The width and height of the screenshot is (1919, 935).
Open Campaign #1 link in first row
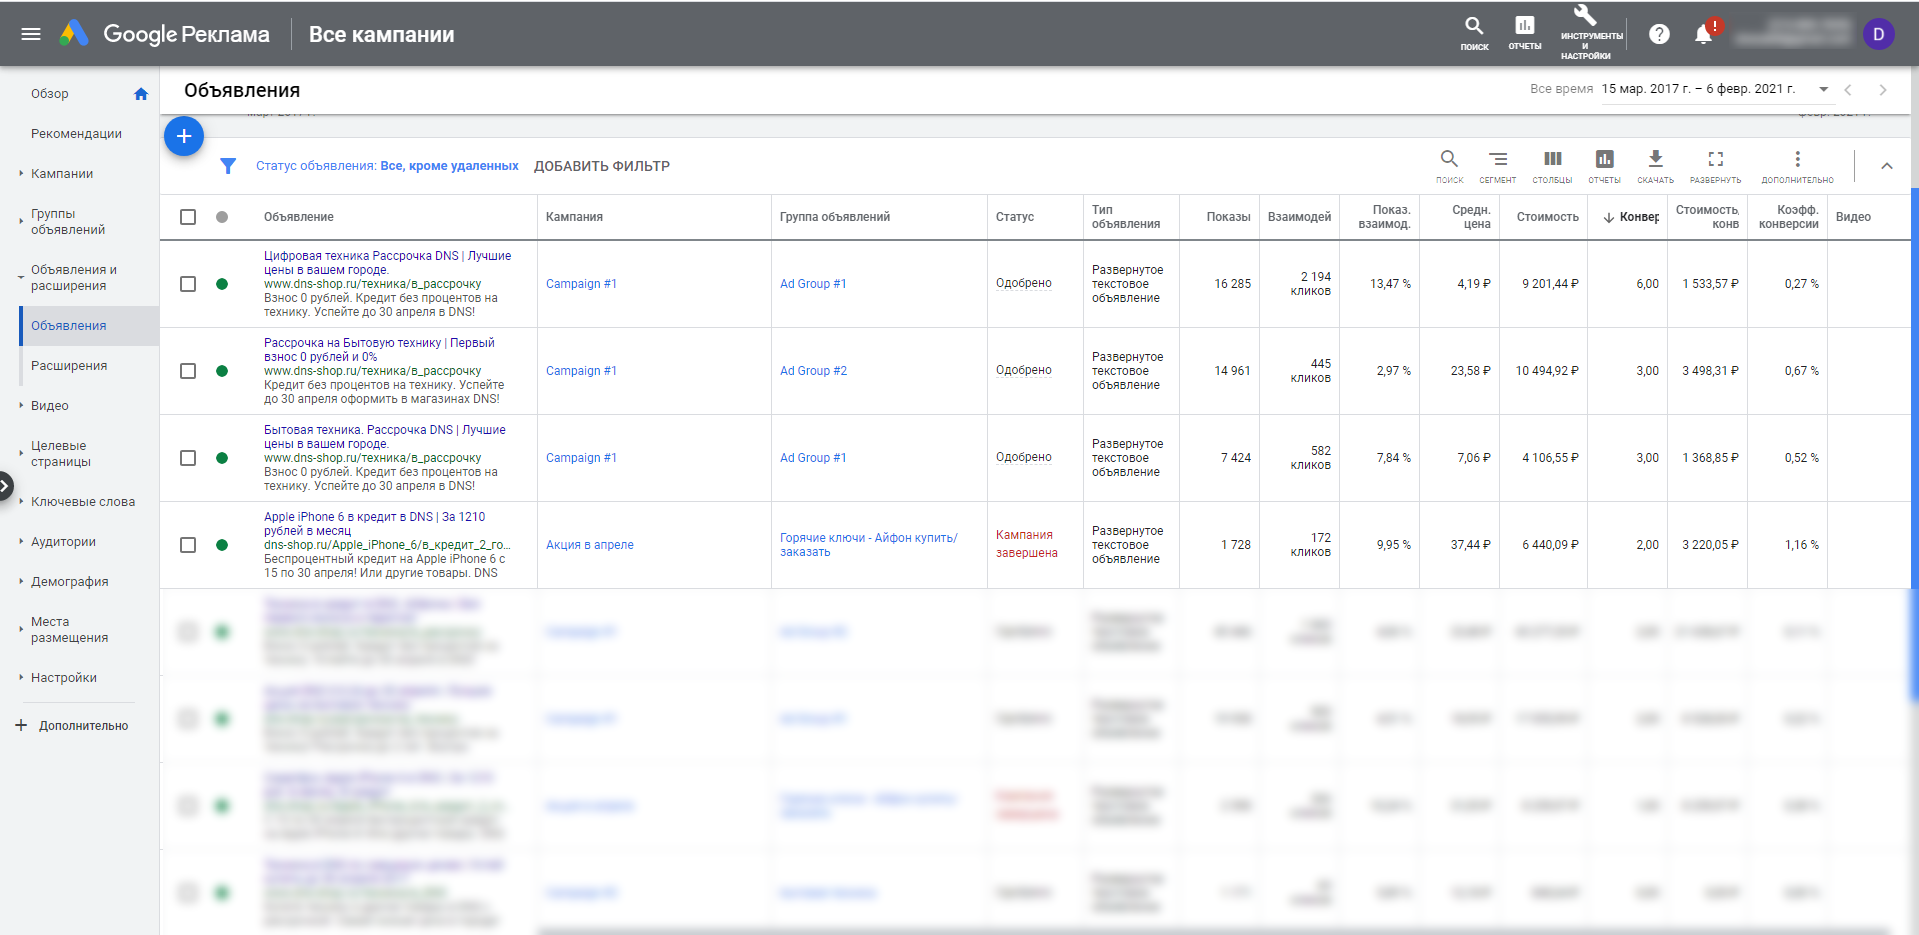[581, 284]
